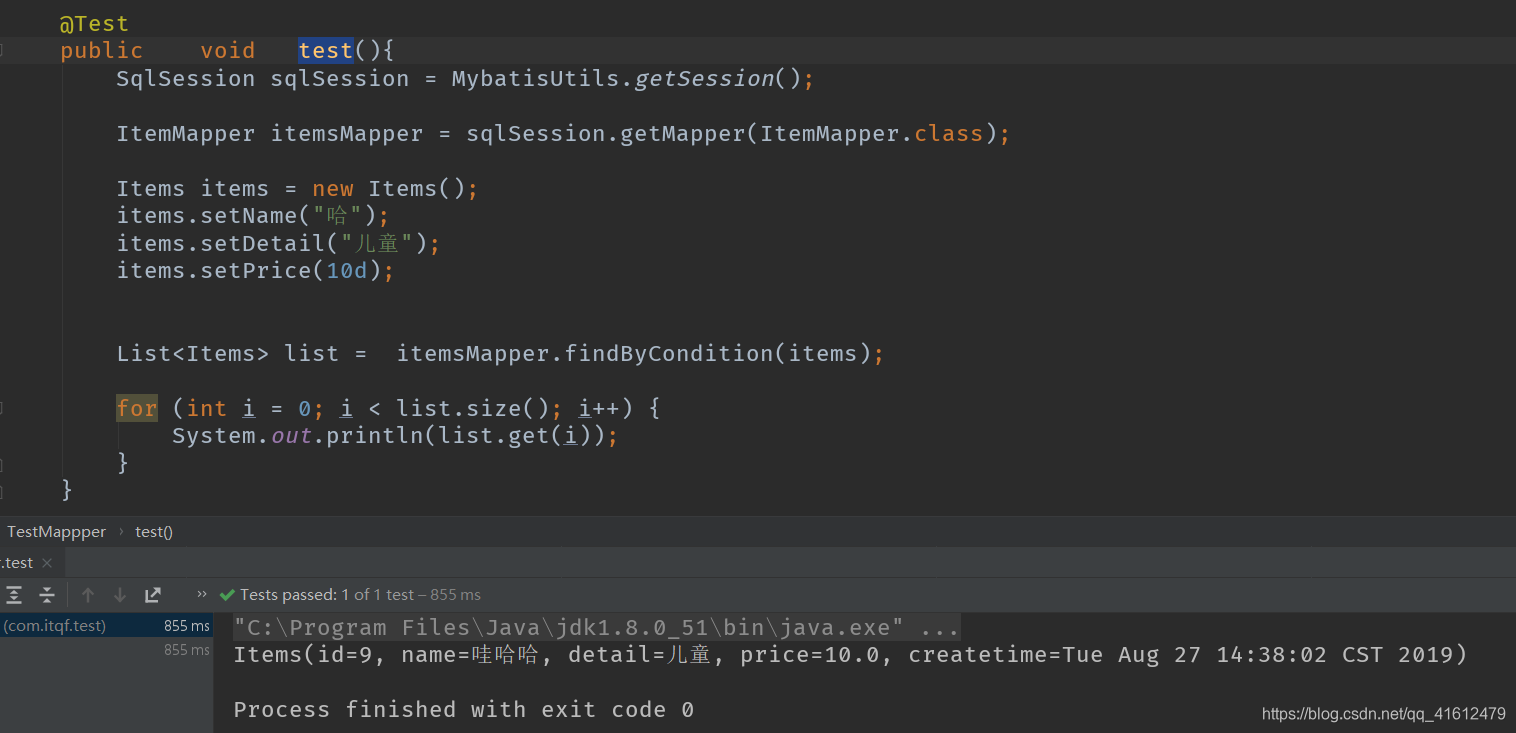The height and width of the screenshot is (733, 1516).
Task: Select the com.itqf.test result row
Action: [106, 626]
